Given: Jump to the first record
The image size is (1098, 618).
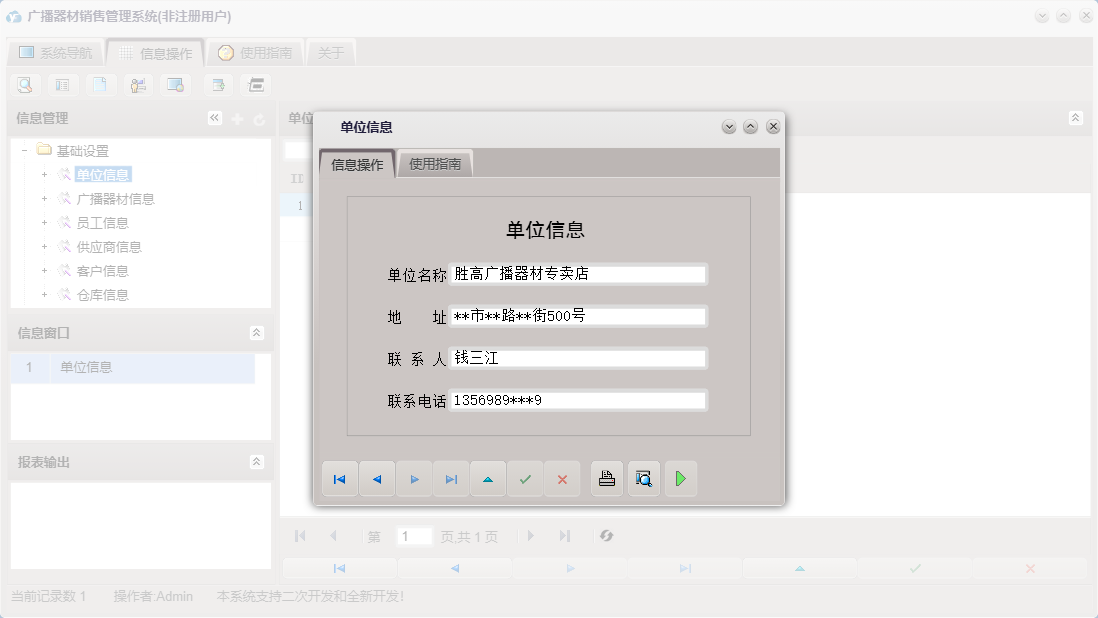Looking at the screenshot, I should pos(339,479).
